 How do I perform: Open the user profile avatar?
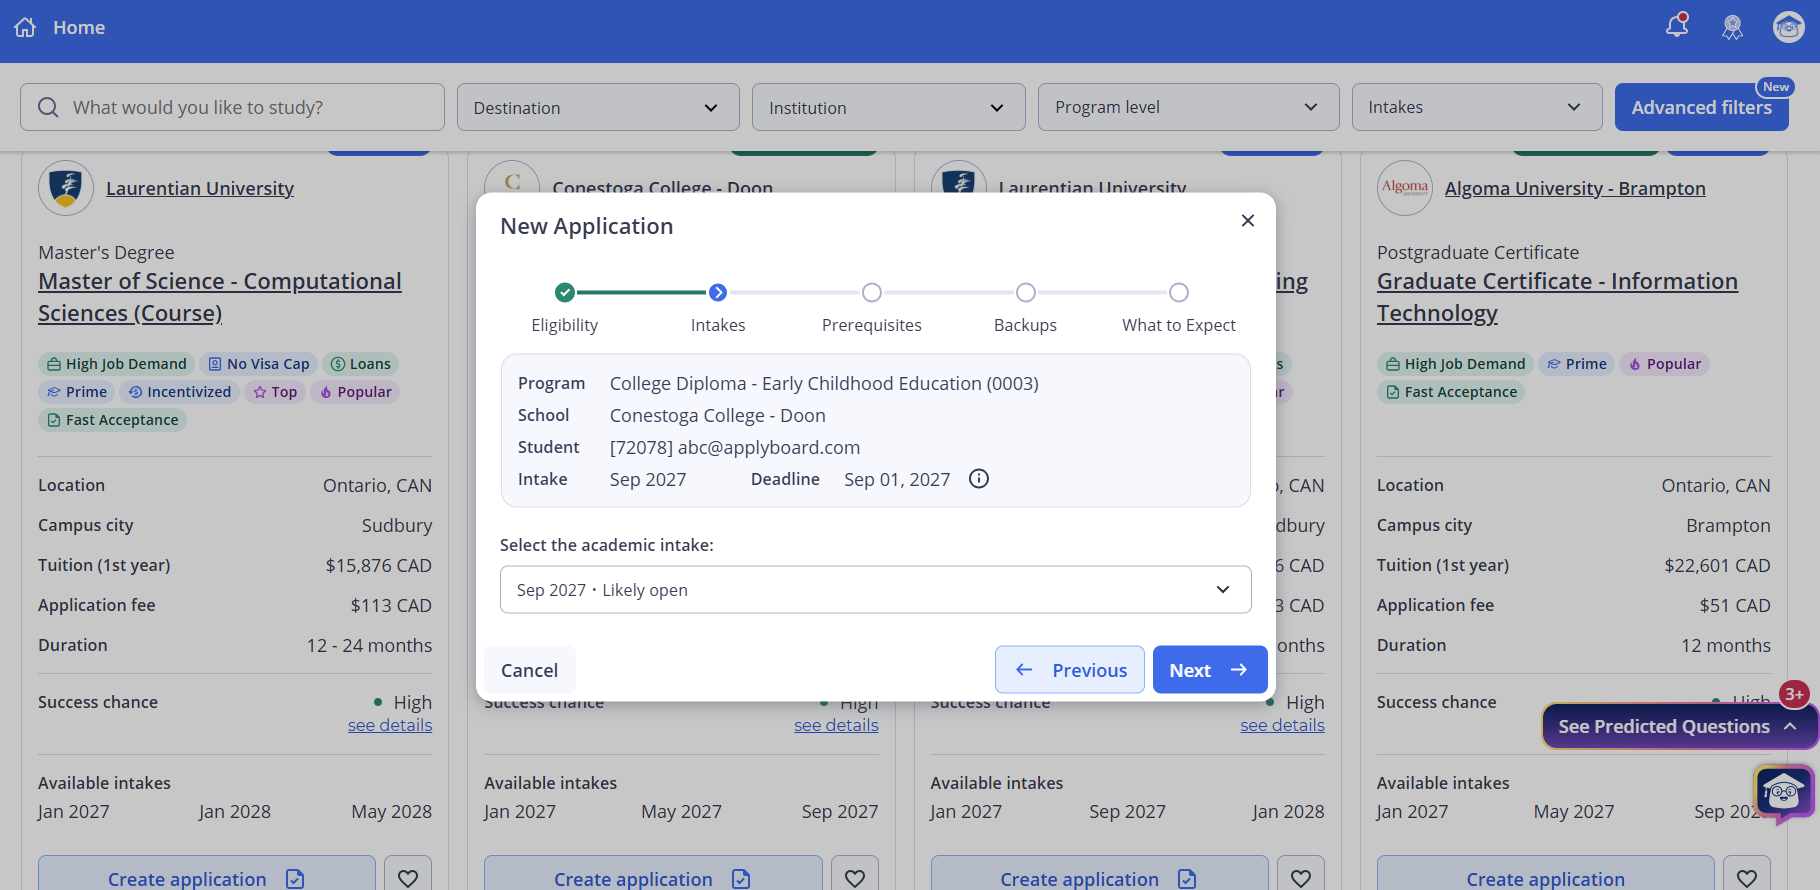(x=1789, y=27)
